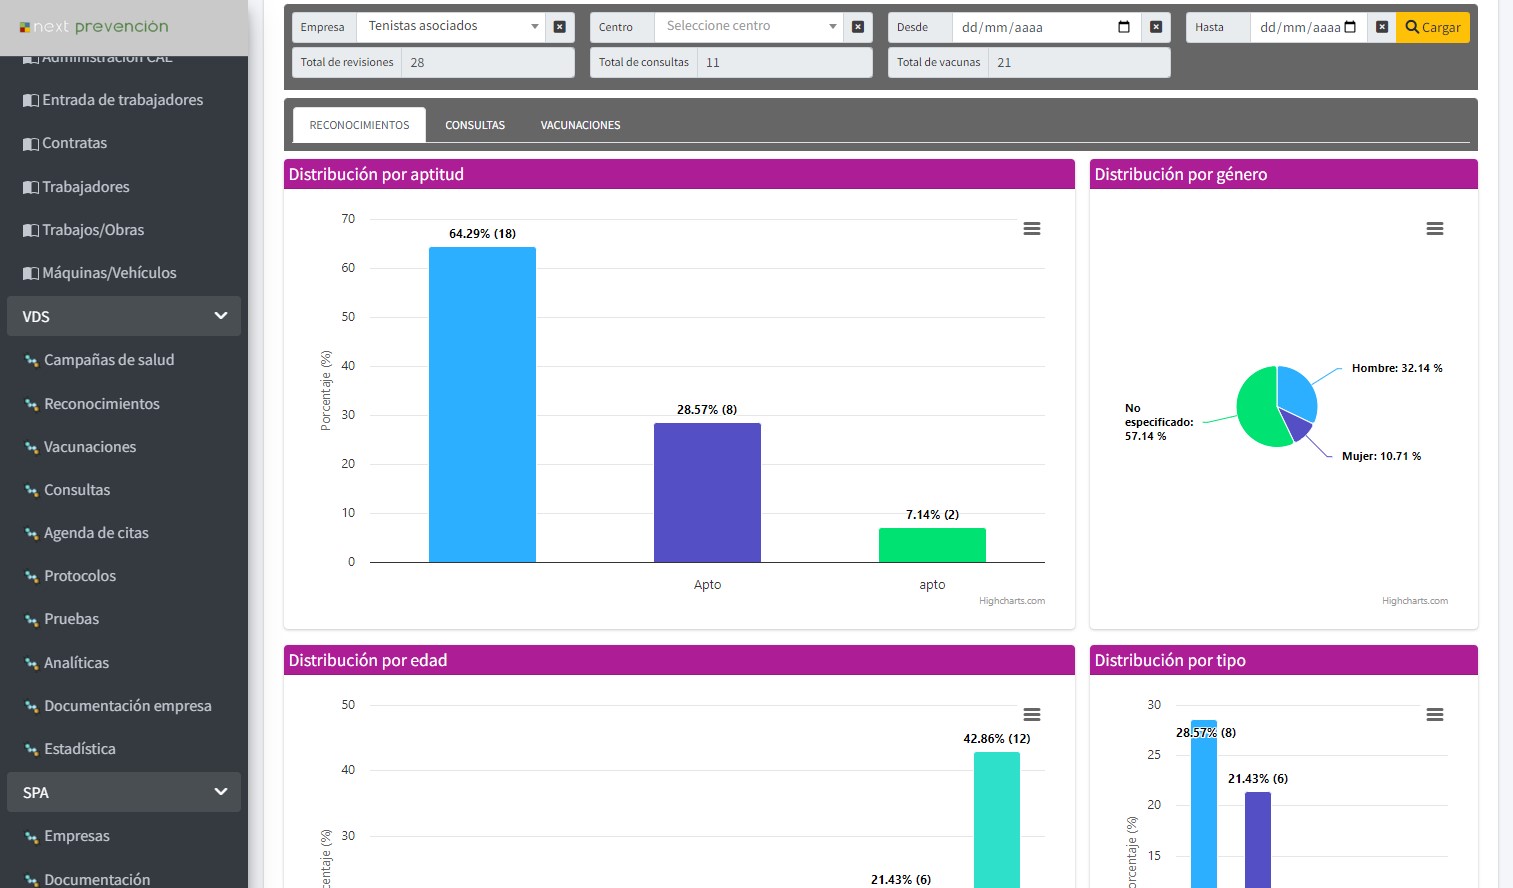Open the Distribución por tipo chart menu
The image size is (1513, 888).
tap(1435, 715)
